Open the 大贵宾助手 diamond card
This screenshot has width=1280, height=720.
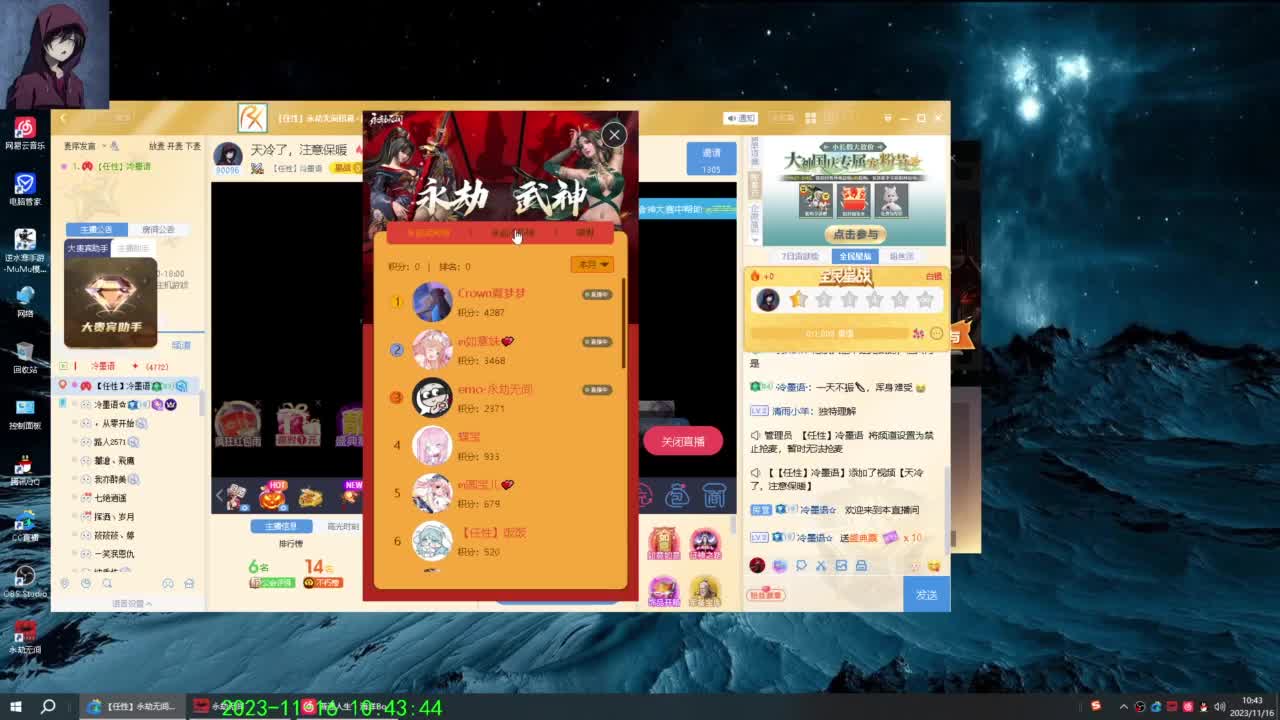110,303
